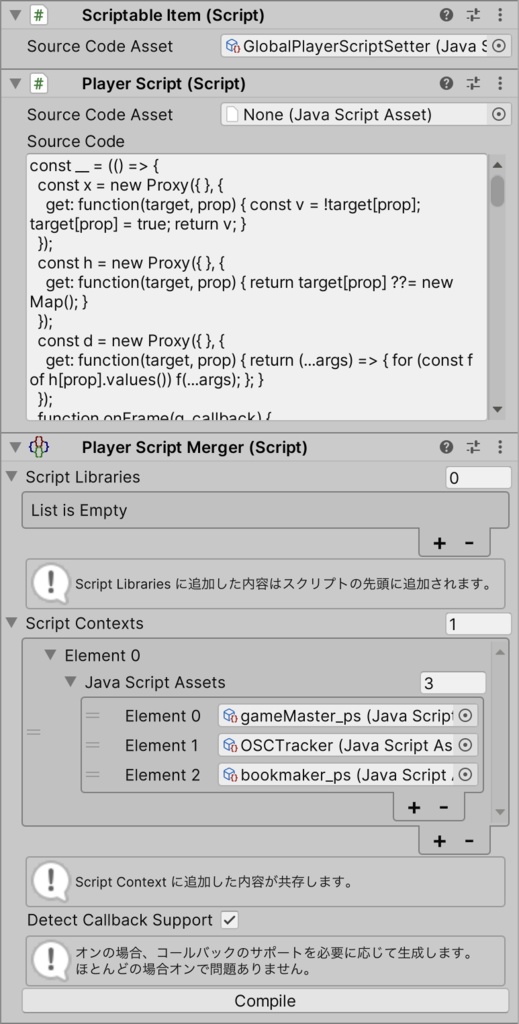Click info icon beside Script Context message
Image resolution: width=519 pixels, height=1024 pixels.
pyautogui.click(x=50, y=881)
